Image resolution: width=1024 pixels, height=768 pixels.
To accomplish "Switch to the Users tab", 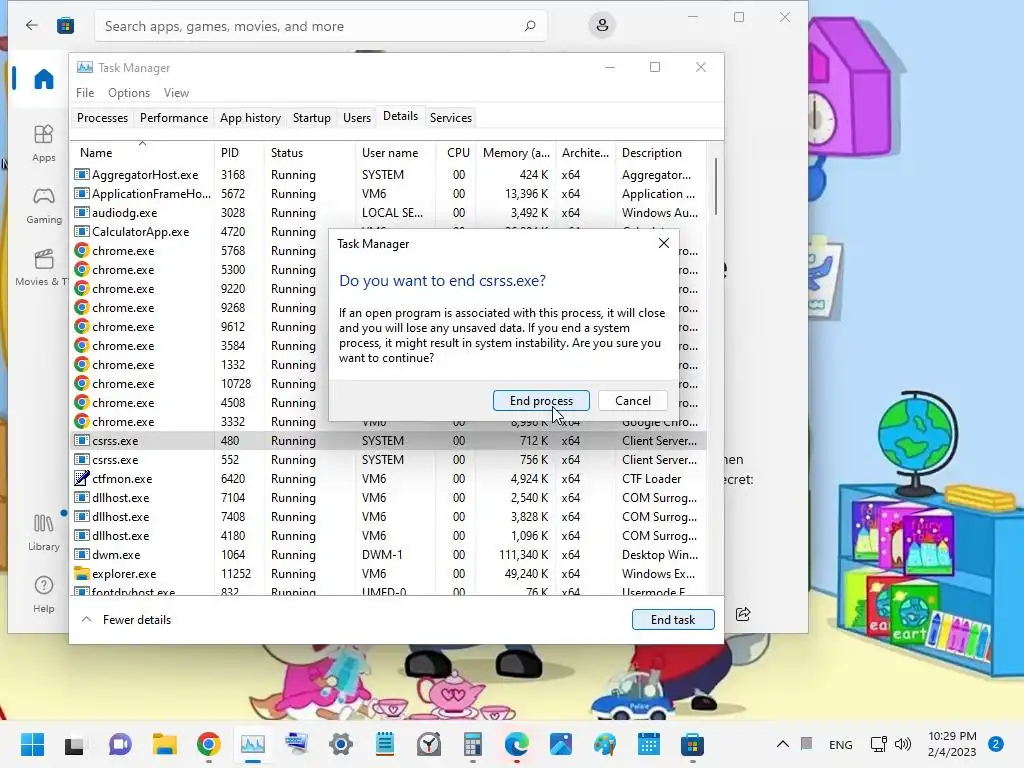I will point(357,118).
